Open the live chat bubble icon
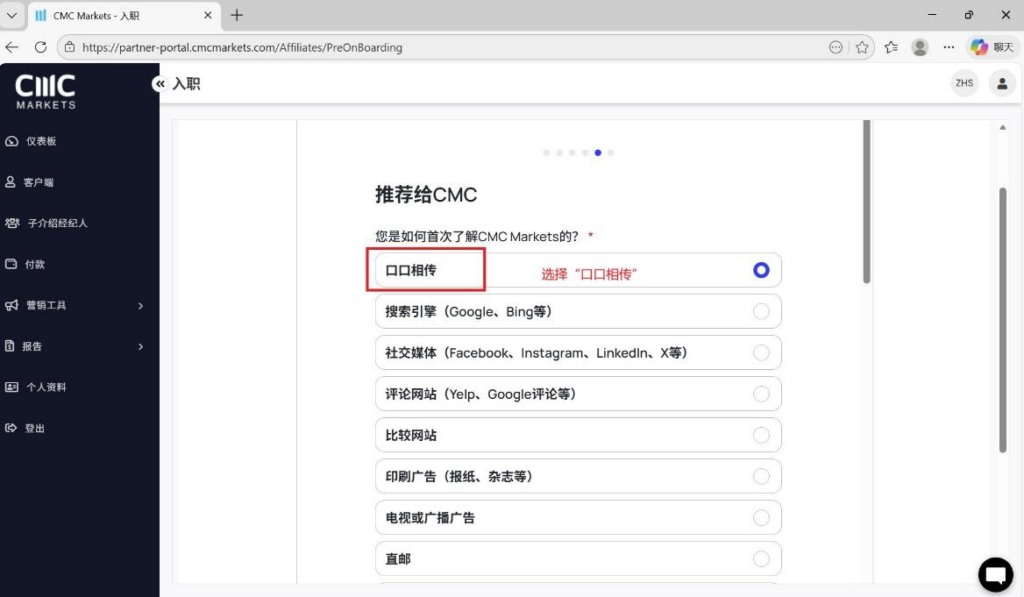 (995, 574)
